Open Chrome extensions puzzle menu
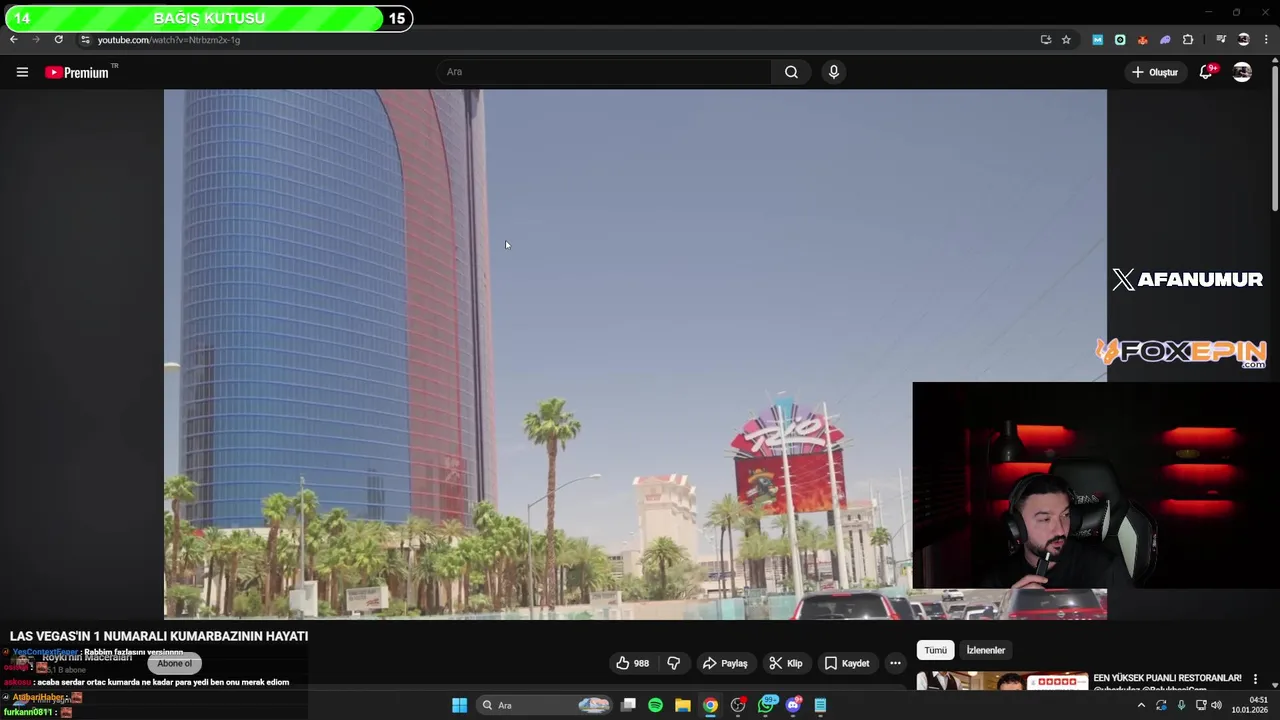The image size is (1280, 720). [x=1188, y=40]
